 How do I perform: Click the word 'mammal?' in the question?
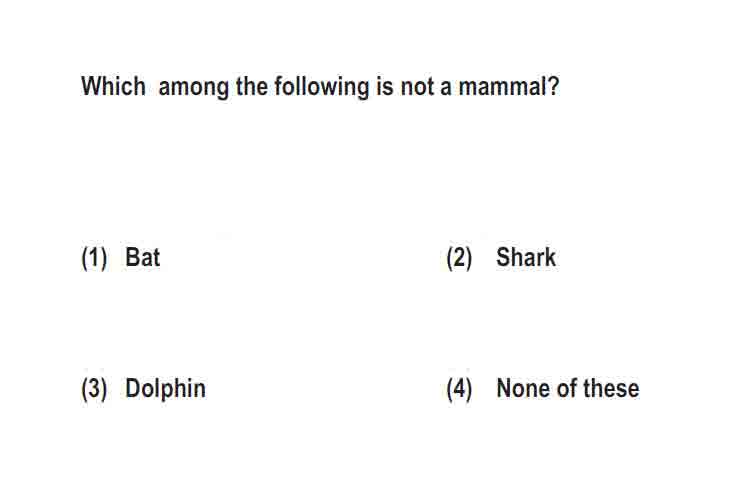[x=508, y=87]
